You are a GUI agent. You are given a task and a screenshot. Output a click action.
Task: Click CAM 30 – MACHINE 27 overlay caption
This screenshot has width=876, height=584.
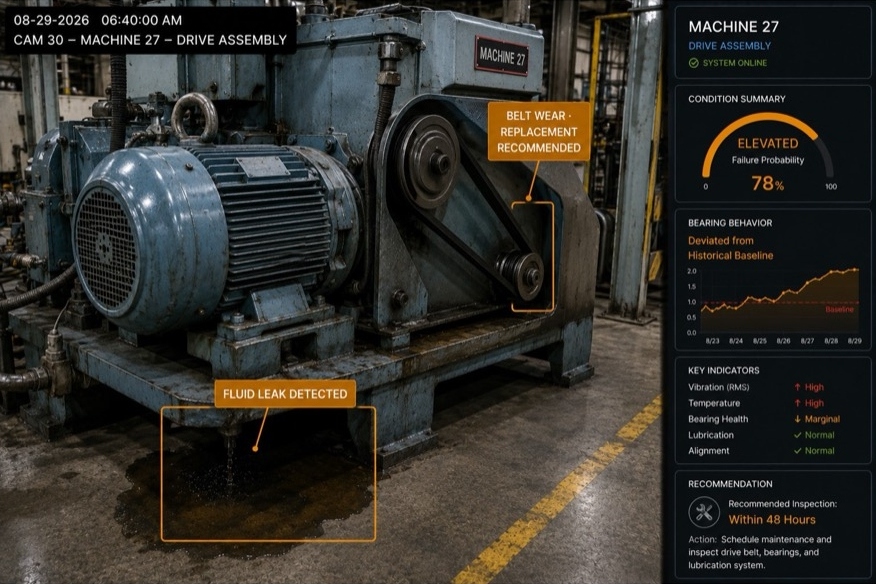point(150,40)
